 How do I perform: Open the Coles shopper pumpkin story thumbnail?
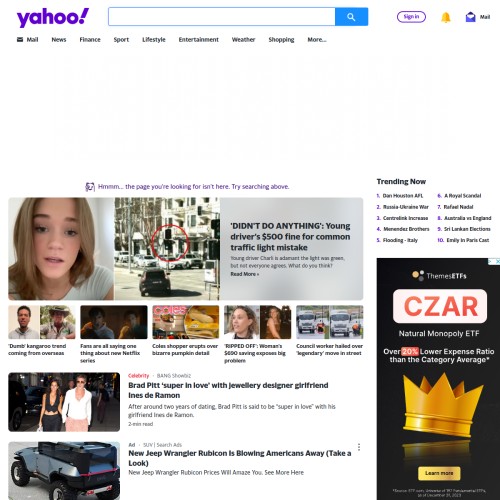coord(186,322)
